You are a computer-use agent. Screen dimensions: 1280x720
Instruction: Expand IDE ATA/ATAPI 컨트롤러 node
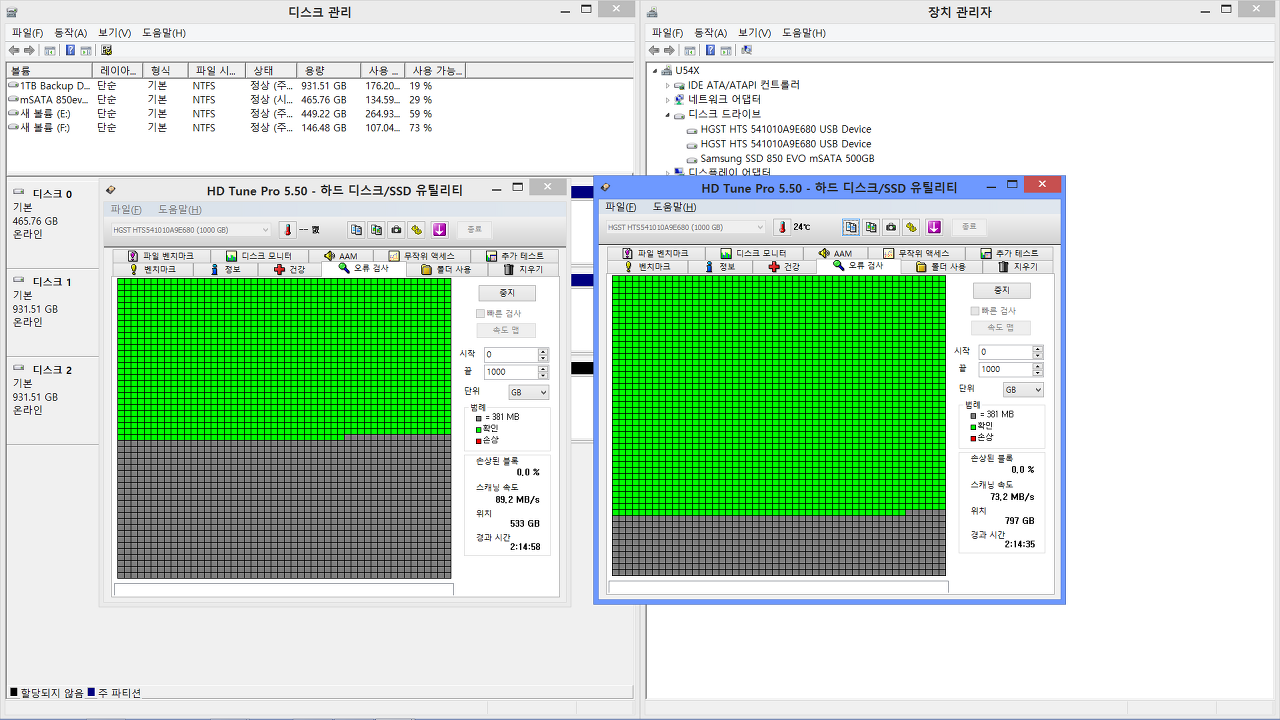[x=668, y=85]
